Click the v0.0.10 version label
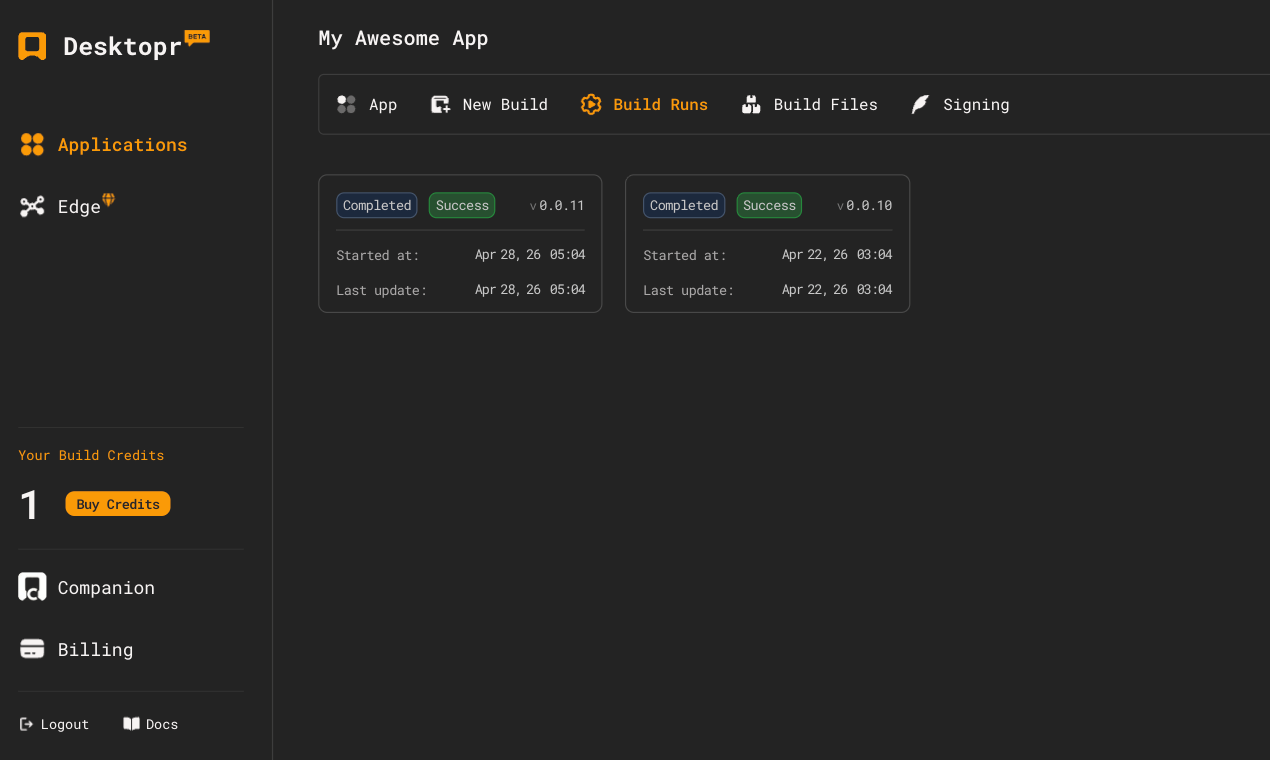1270x760 pixels. (864, 206)
